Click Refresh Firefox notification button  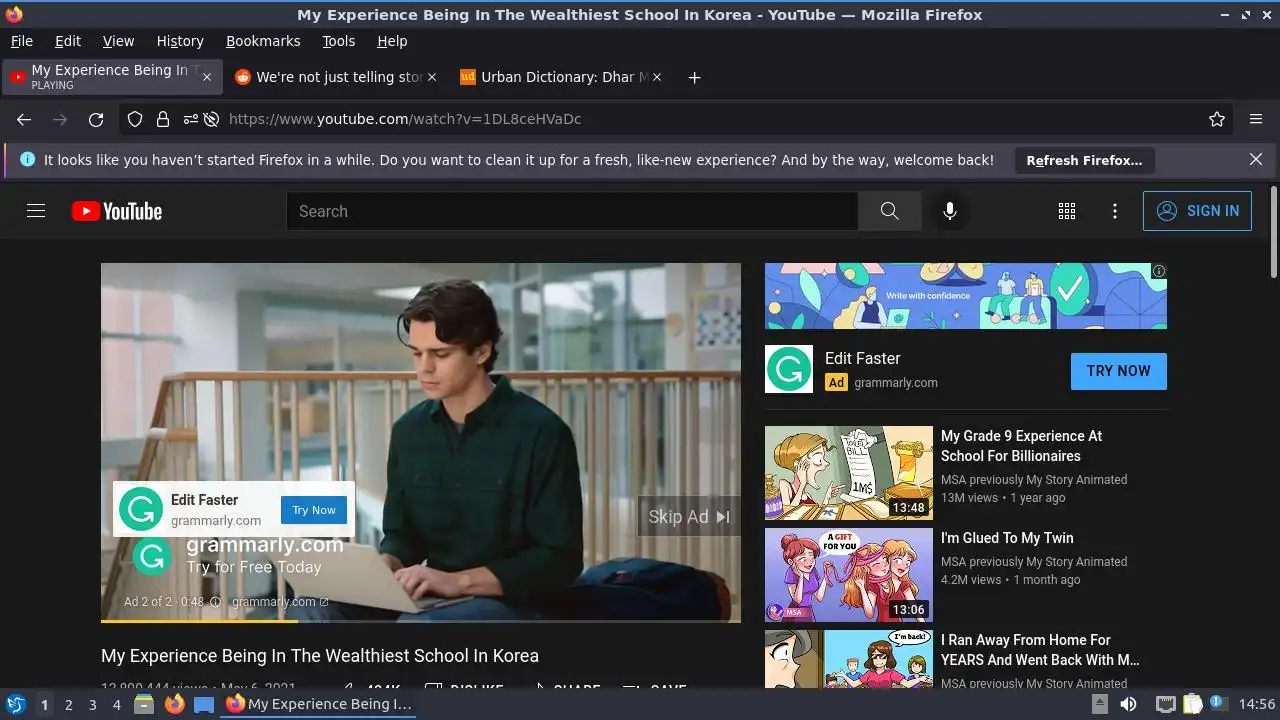(x=1084, y=160)
